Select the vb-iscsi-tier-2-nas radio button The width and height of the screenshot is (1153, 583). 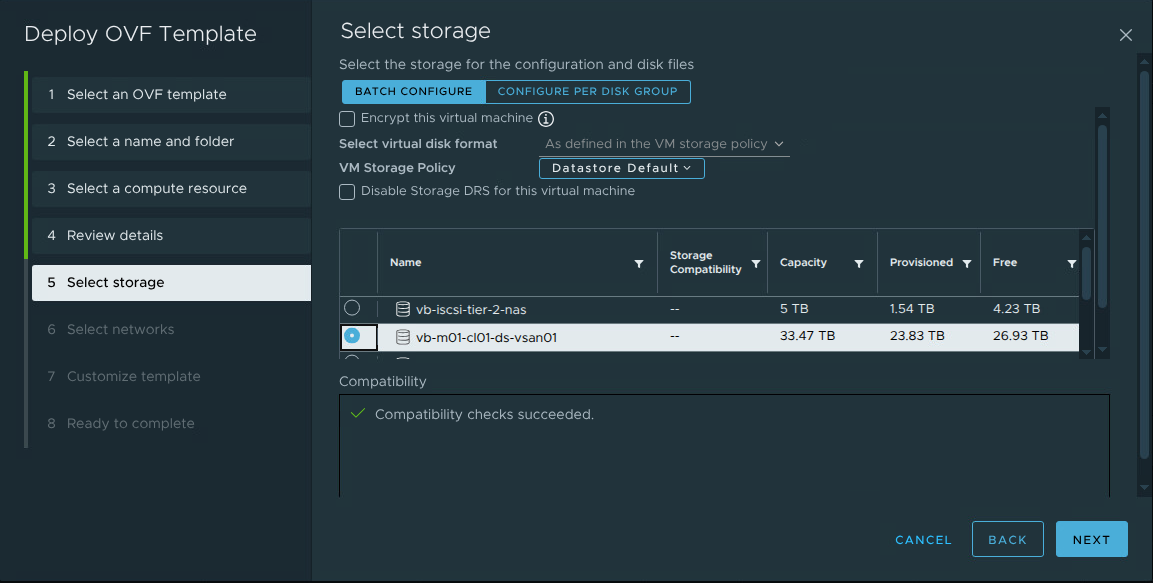click(x=352, y=308)
